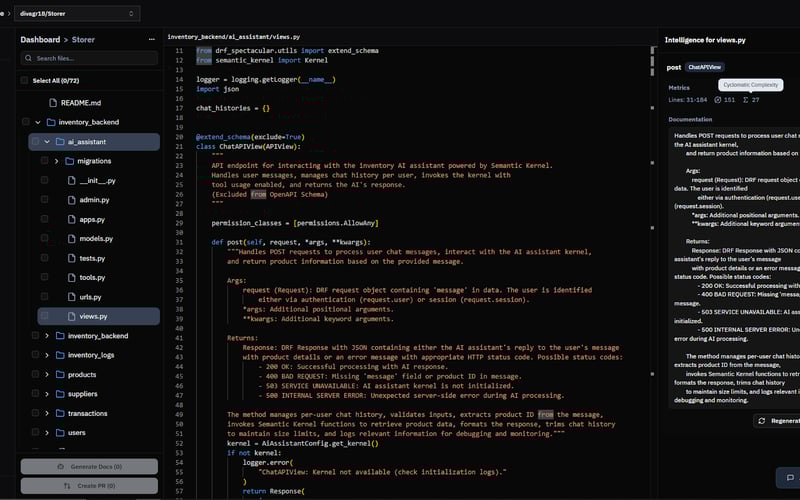Click the tests.py file icon

click(x=72, y=258)
